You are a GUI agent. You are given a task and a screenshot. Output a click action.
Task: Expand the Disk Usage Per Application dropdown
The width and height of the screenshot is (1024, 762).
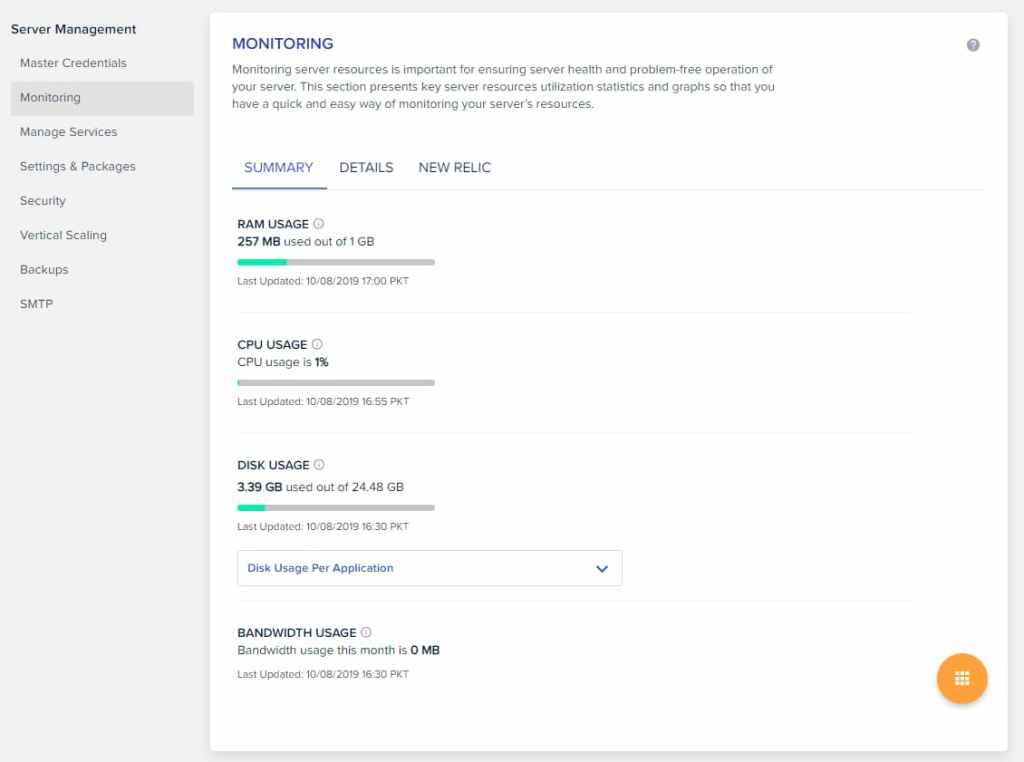429,567
